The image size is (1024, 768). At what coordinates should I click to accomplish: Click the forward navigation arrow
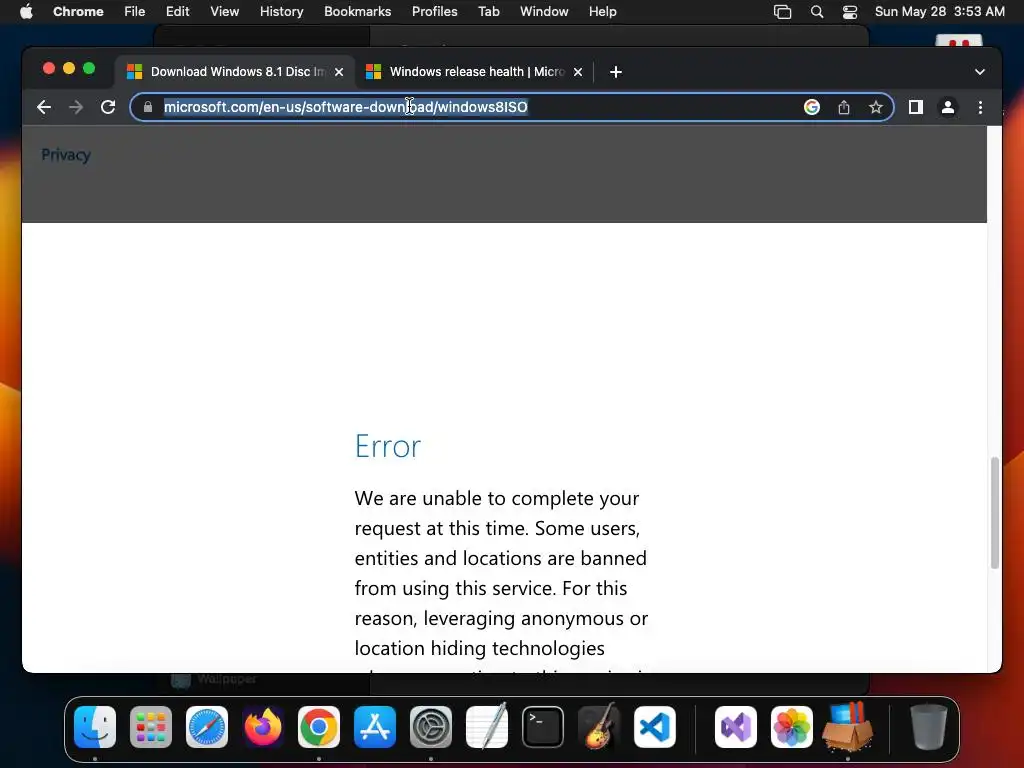point(76,107)
